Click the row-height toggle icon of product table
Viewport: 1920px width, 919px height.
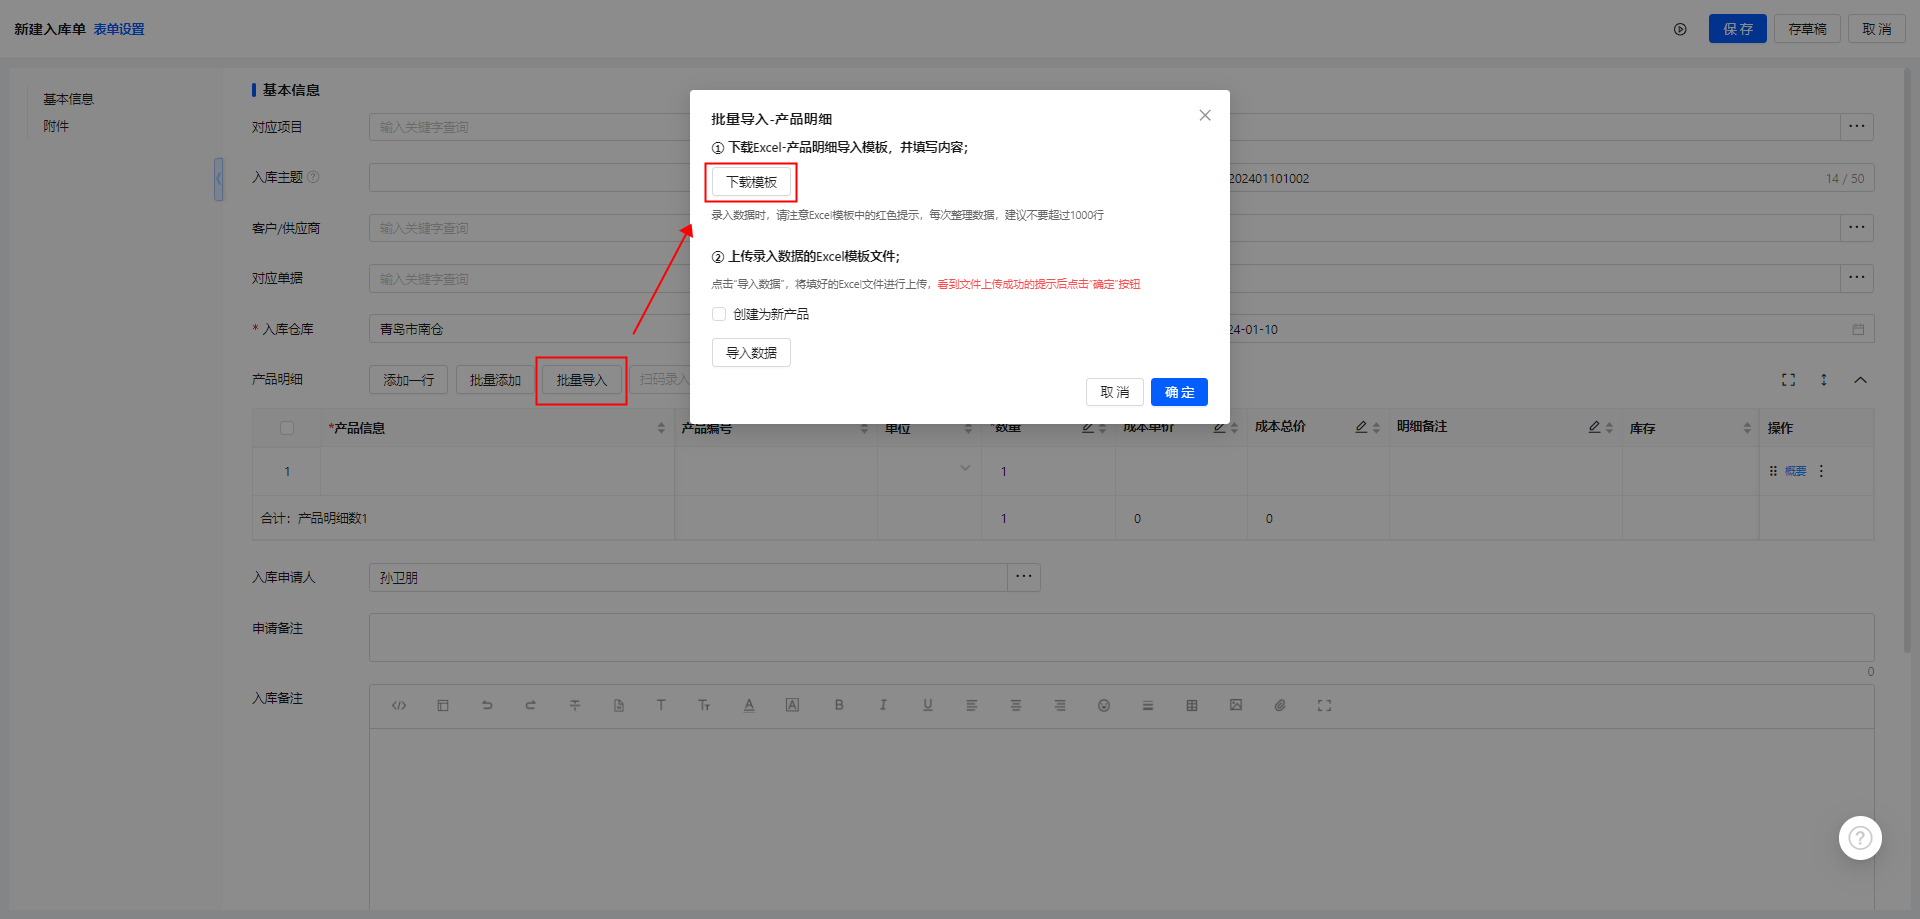click(x=1824, y=380)
